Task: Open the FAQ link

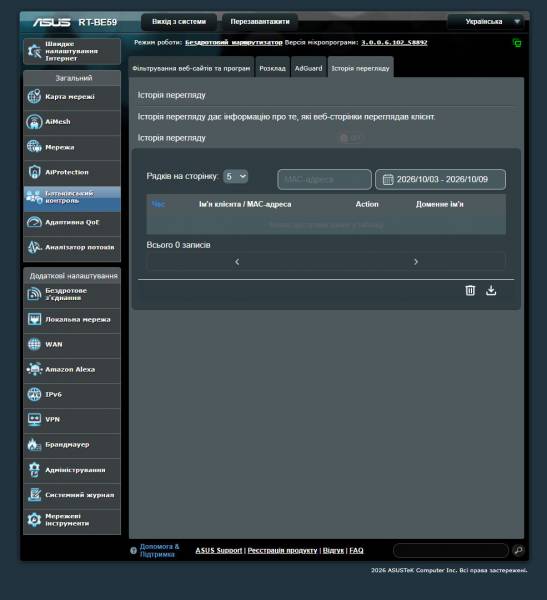Action: (356, 550)
